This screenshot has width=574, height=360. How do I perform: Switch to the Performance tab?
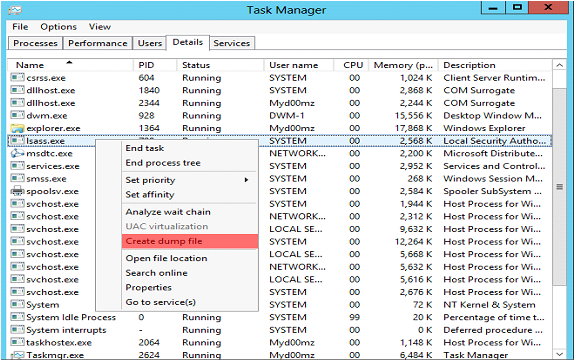[98, 43]
